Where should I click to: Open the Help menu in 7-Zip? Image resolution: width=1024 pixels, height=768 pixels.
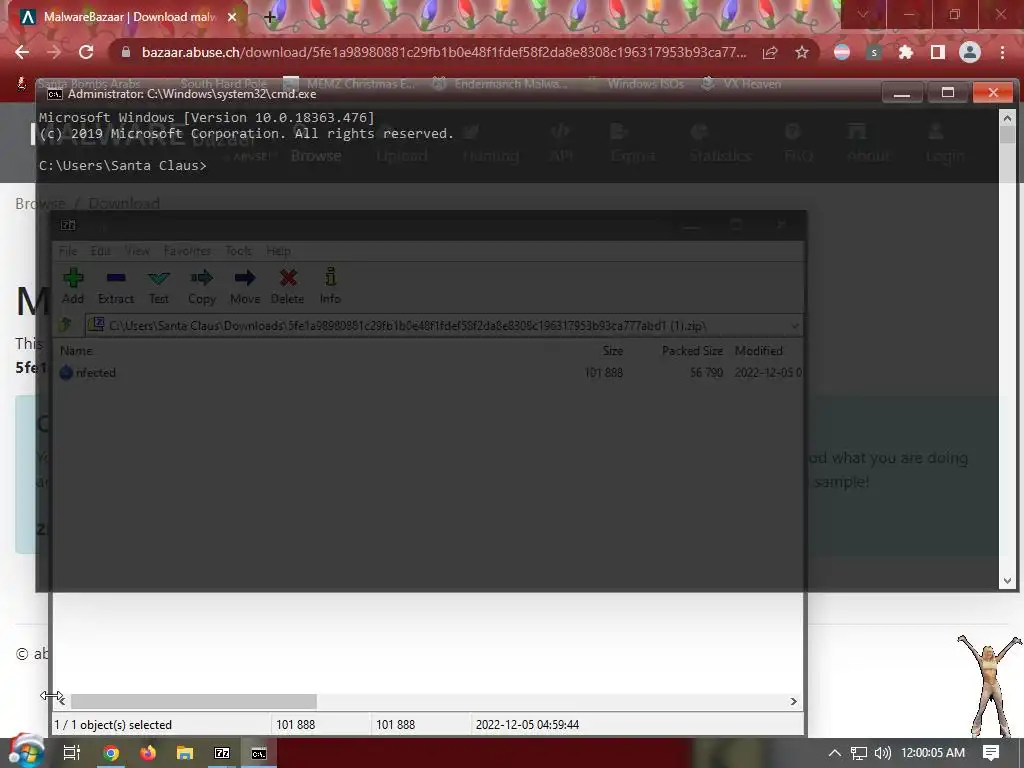[x=278, y=251]
